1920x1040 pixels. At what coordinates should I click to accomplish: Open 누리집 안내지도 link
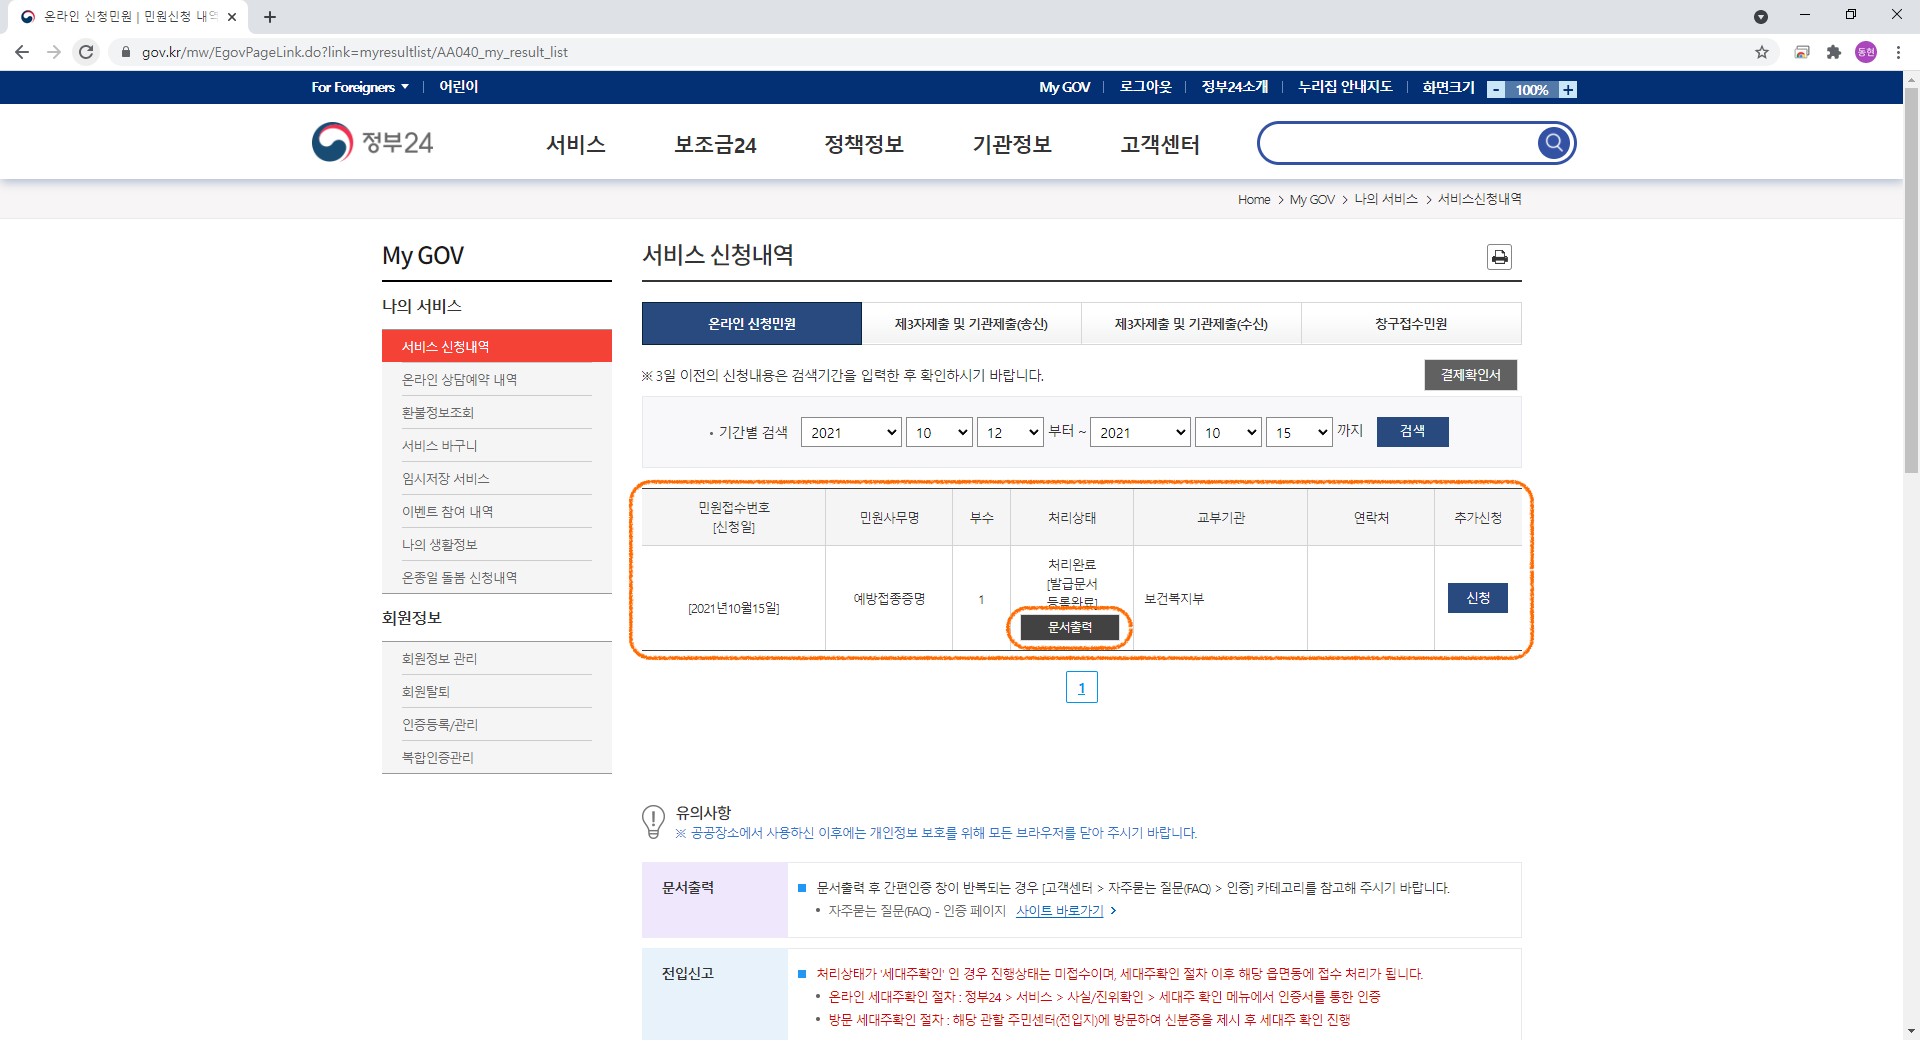pos(1345,87)
